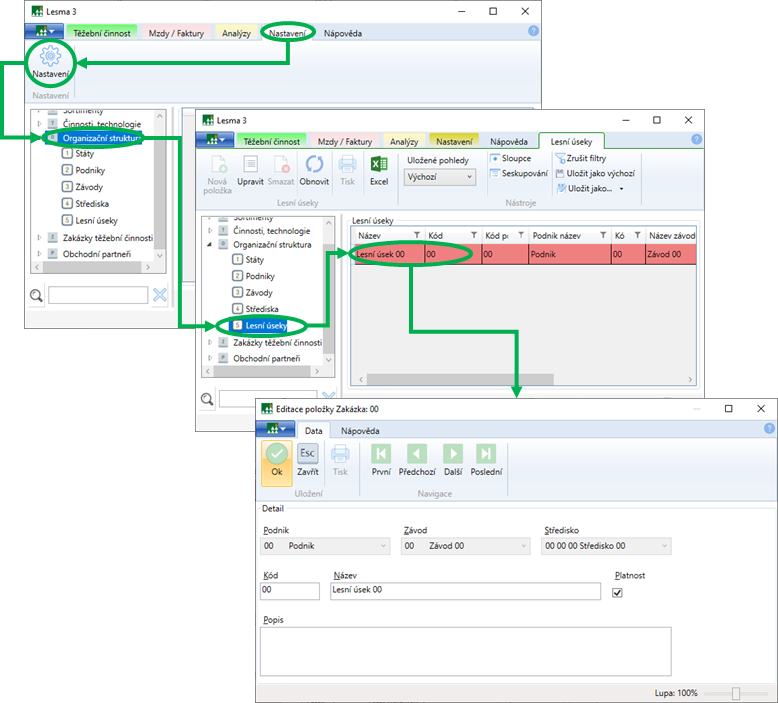This screenshot has height=703, width=778.
Task: Click the Zrušit filtry button
Action: click(586, 158)
